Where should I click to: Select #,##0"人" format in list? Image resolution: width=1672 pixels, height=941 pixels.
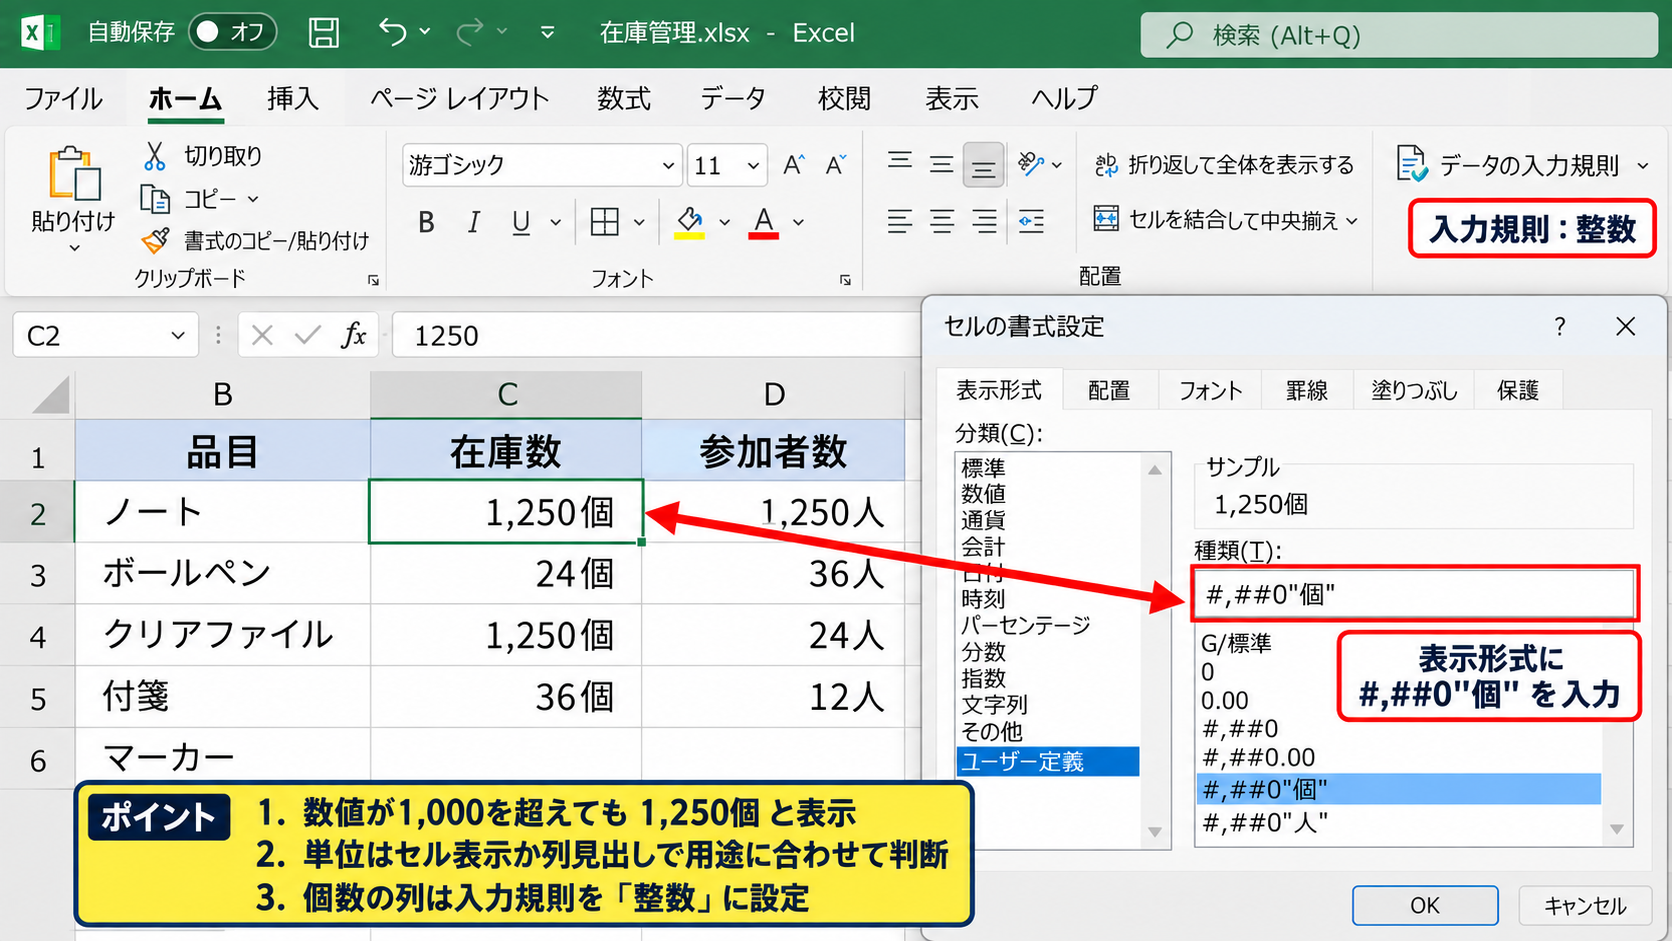[x=1398, y=823]
